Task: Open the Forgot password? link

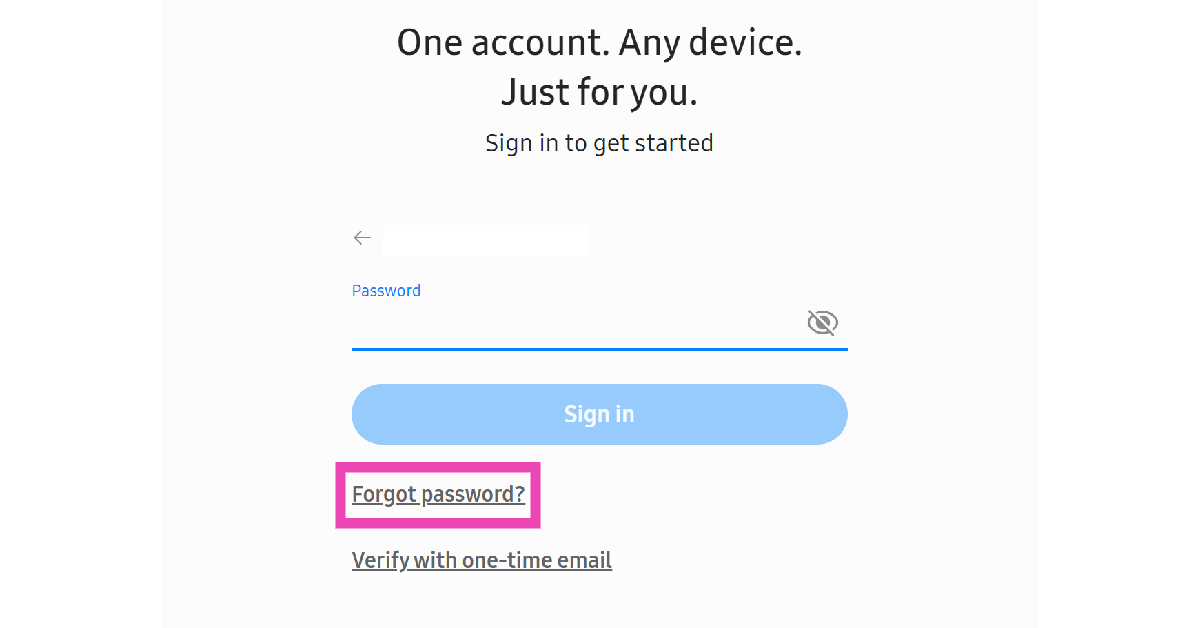Action: (x=438, y=494)
